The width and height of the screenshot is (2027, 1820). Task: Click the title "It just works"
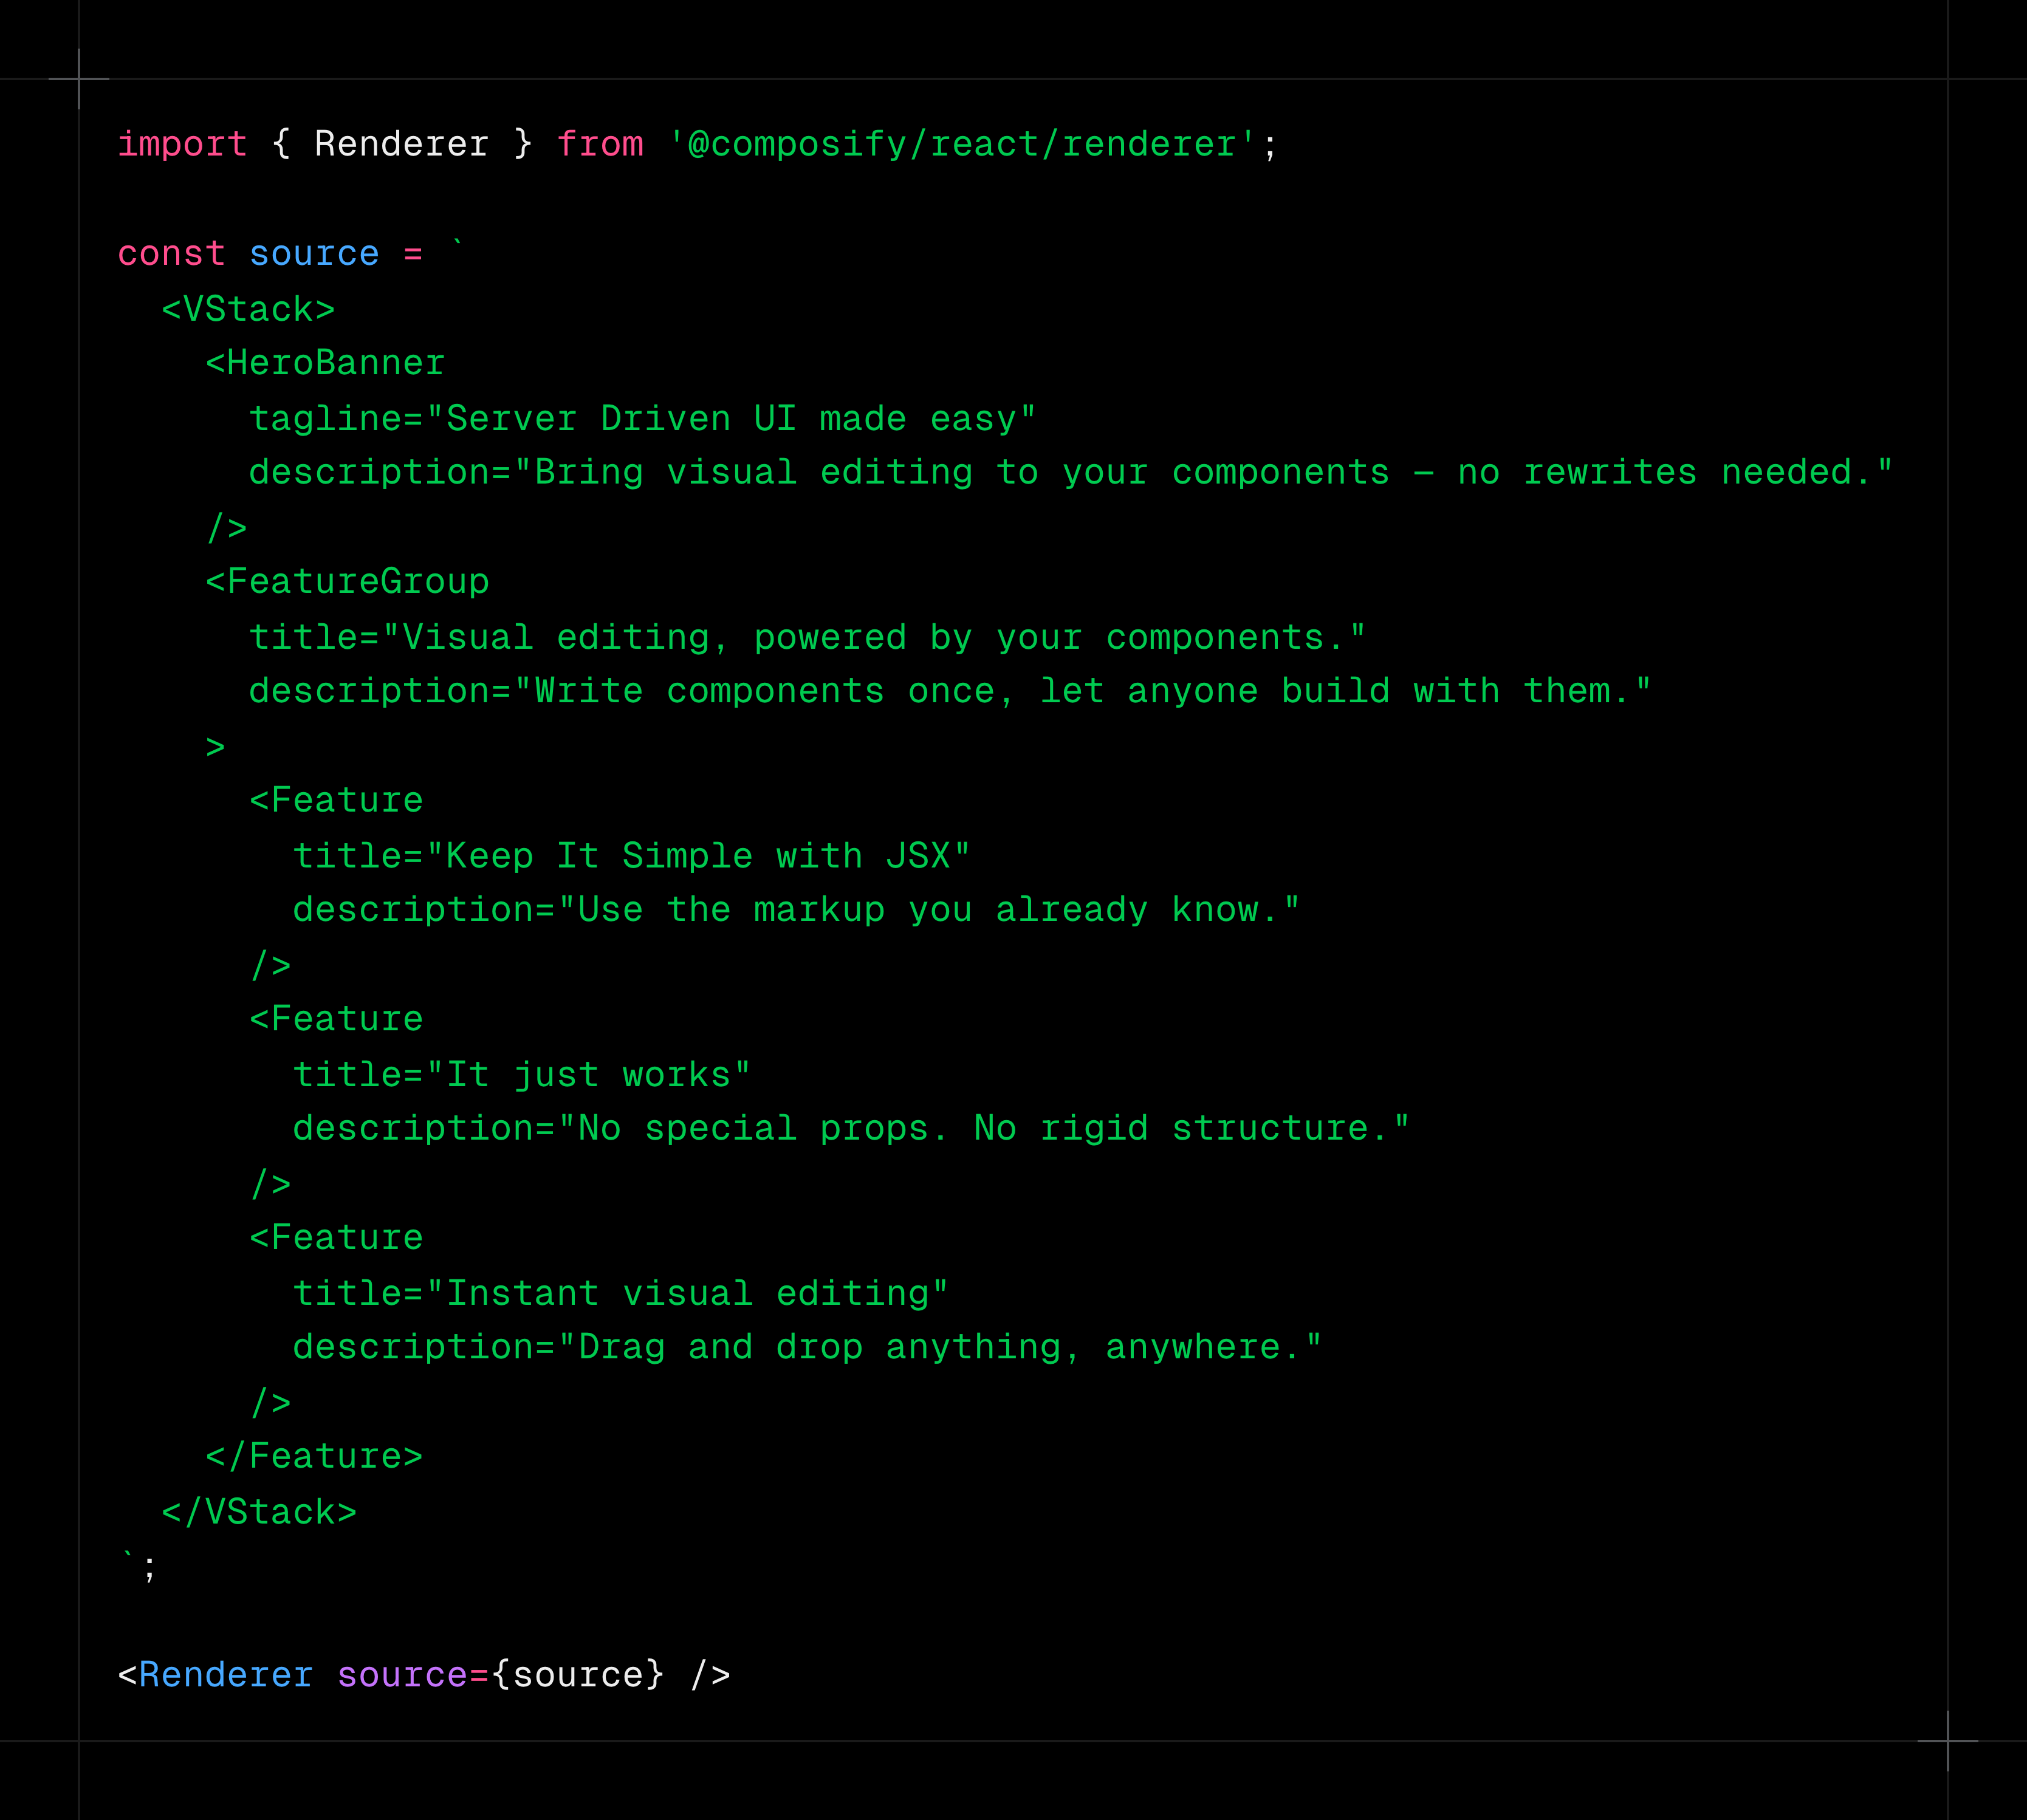point(521,1076)
